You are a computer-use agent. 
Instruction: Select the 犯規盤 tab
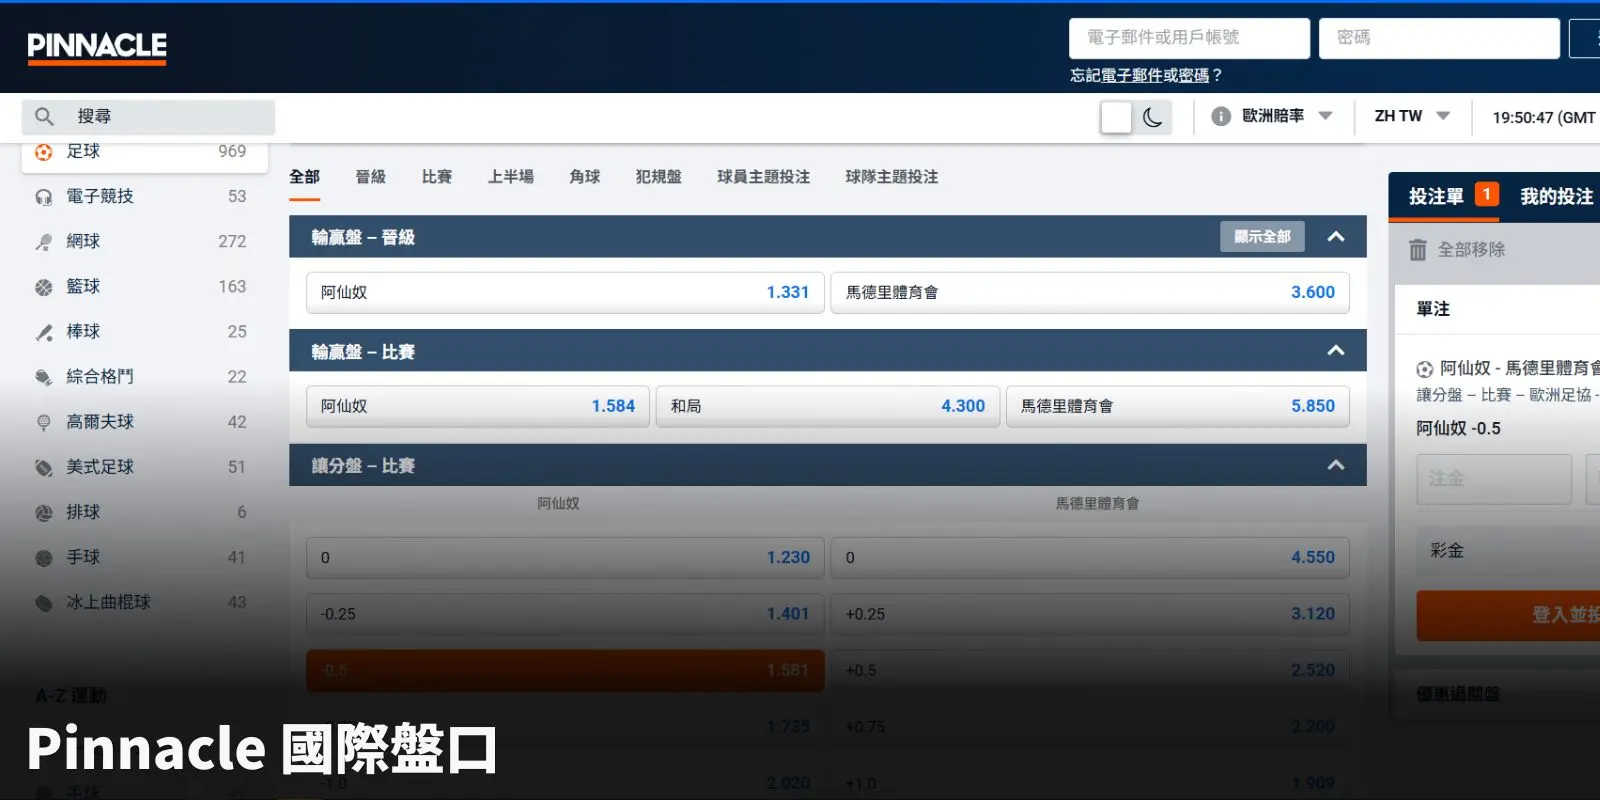click(x=658, y=177)
